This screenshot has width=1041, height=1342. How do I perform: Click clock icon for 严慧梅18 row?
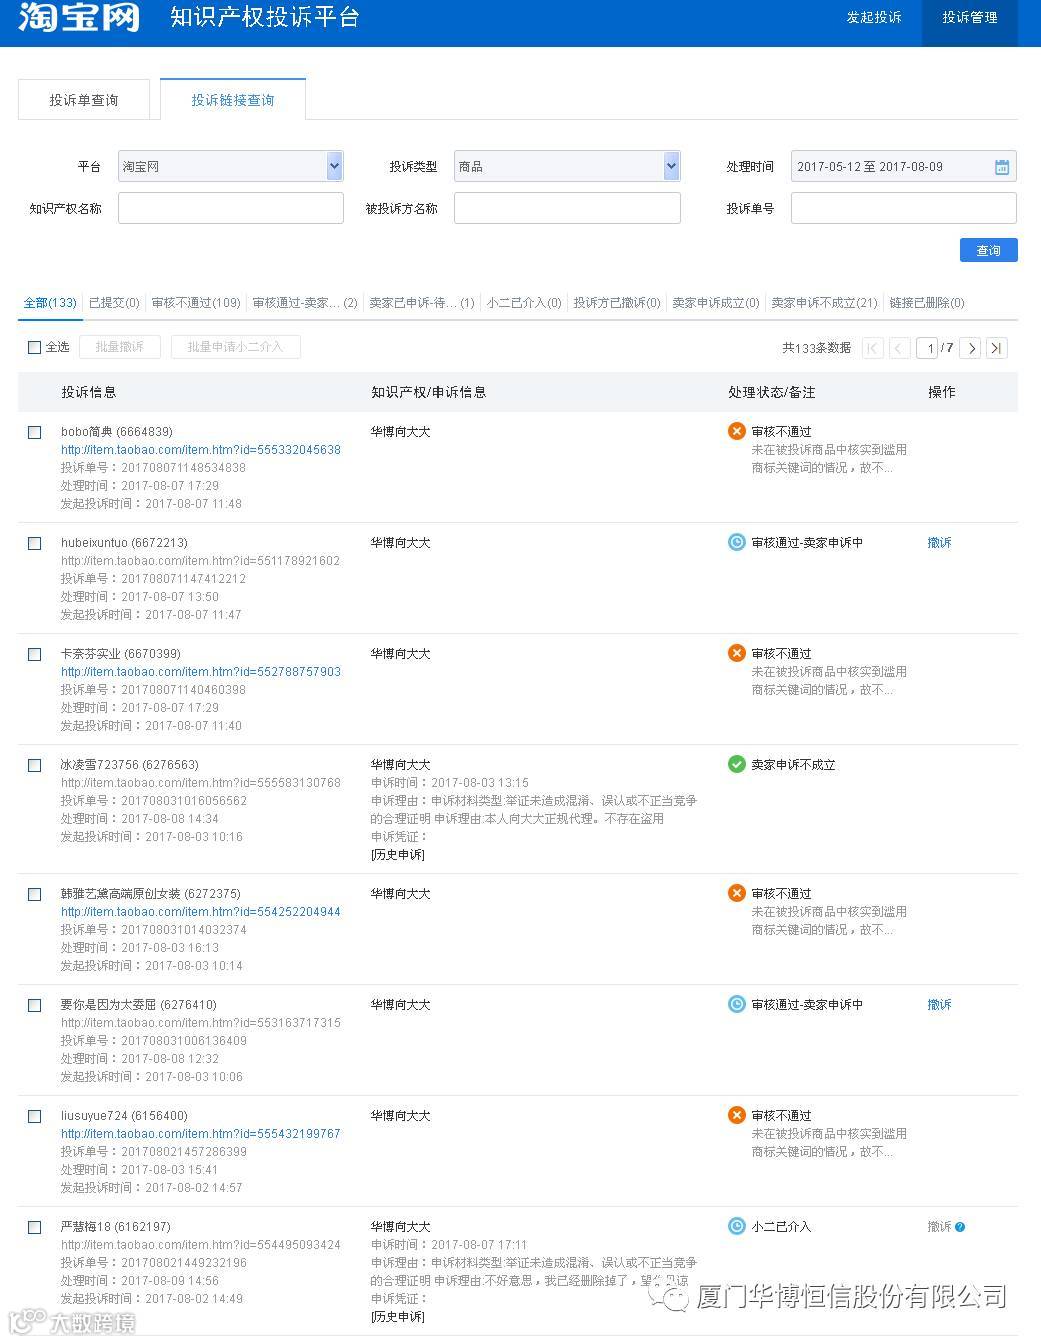click(737, 1226)
